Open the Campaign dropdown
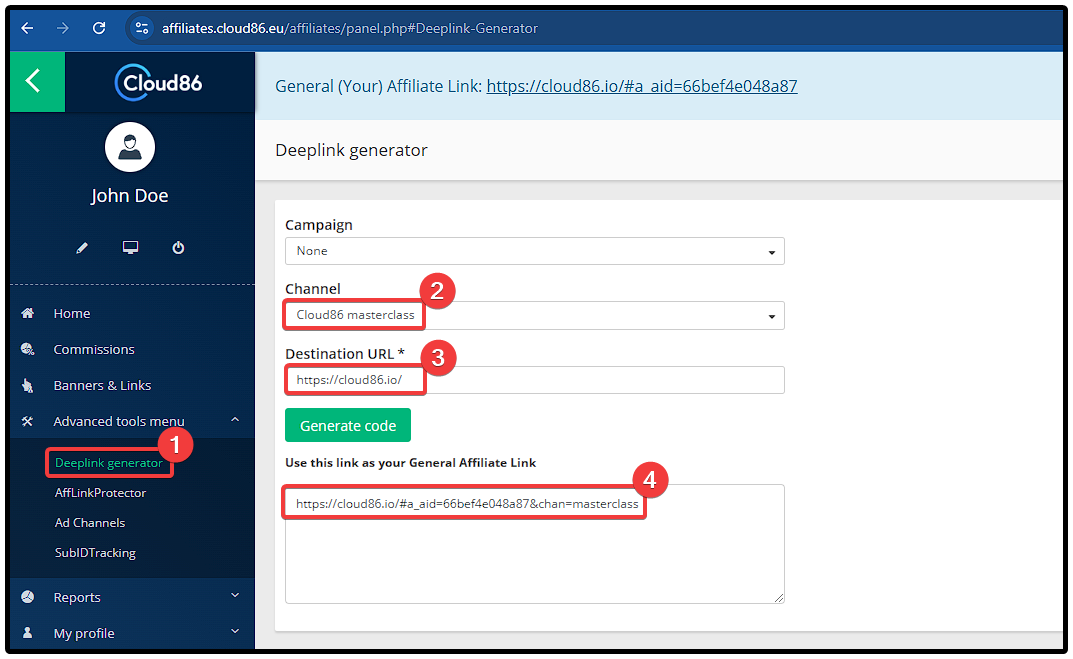The image size is (1073, 659). (534, 251)
